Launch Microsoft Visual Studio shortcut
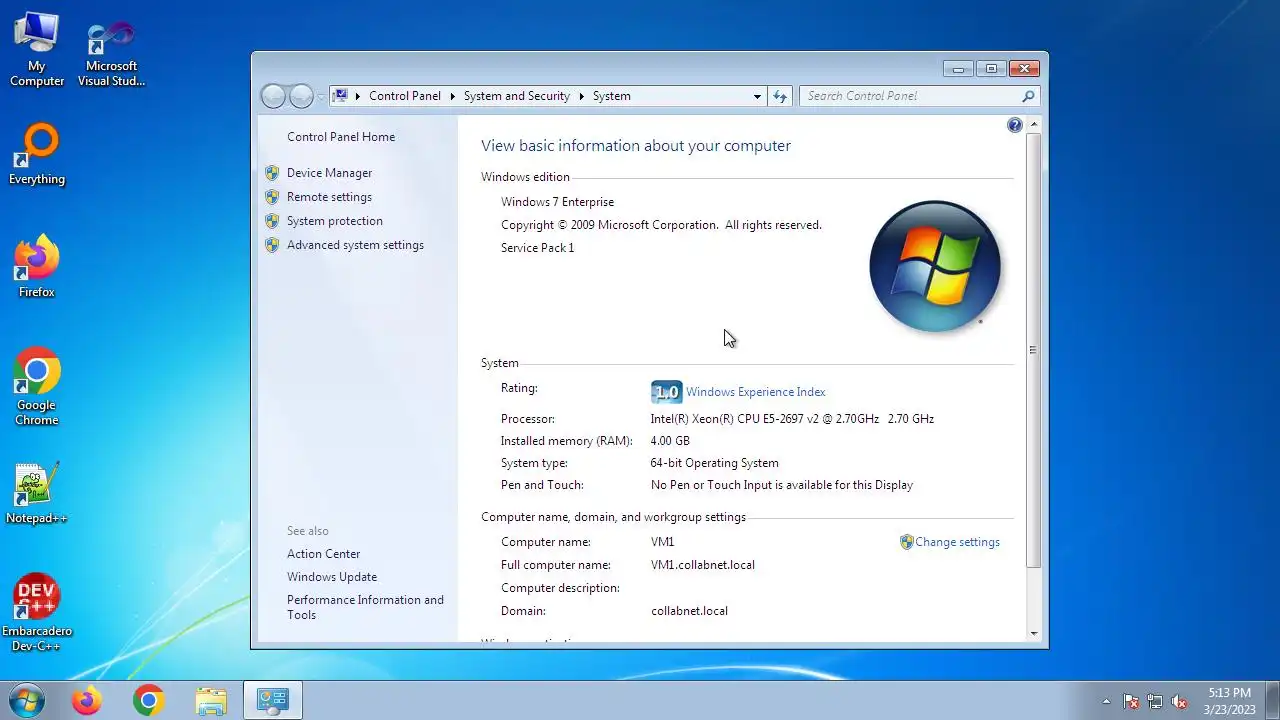Viewport: 1280px width, 720px height. [x=111, y=55]
